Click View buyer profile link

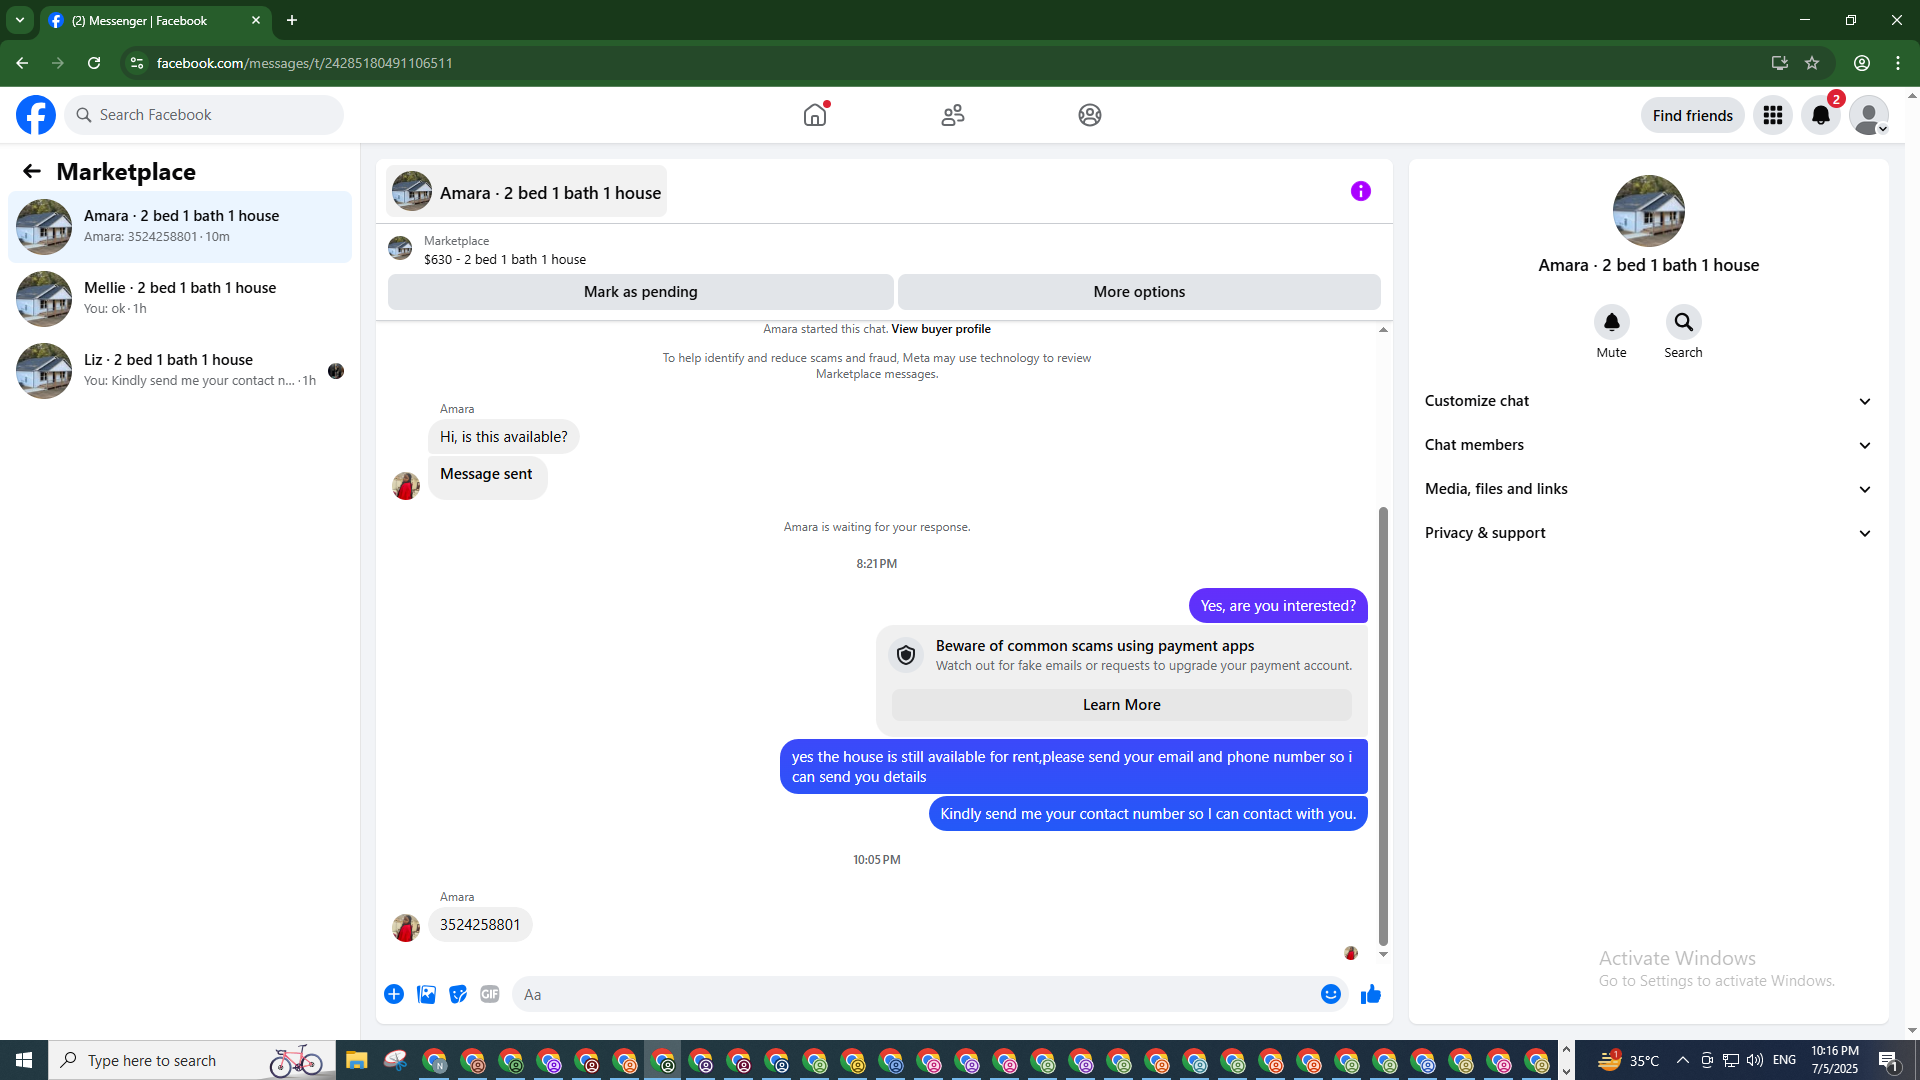[x=940, y=329]
